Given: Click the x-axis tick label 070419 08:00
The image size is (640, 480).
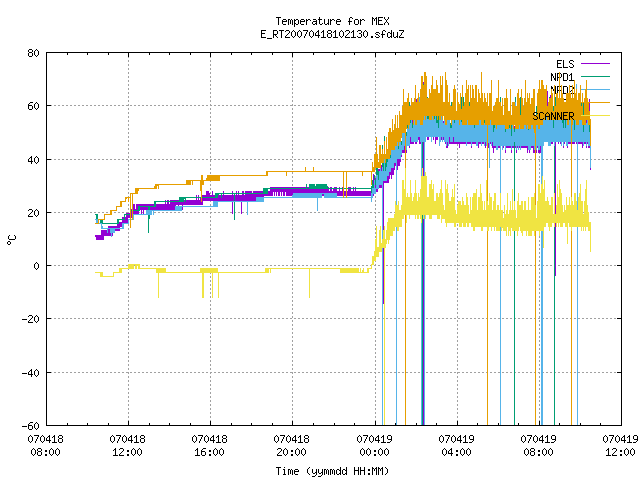Looking at the screenshot, I should (538, 446).
